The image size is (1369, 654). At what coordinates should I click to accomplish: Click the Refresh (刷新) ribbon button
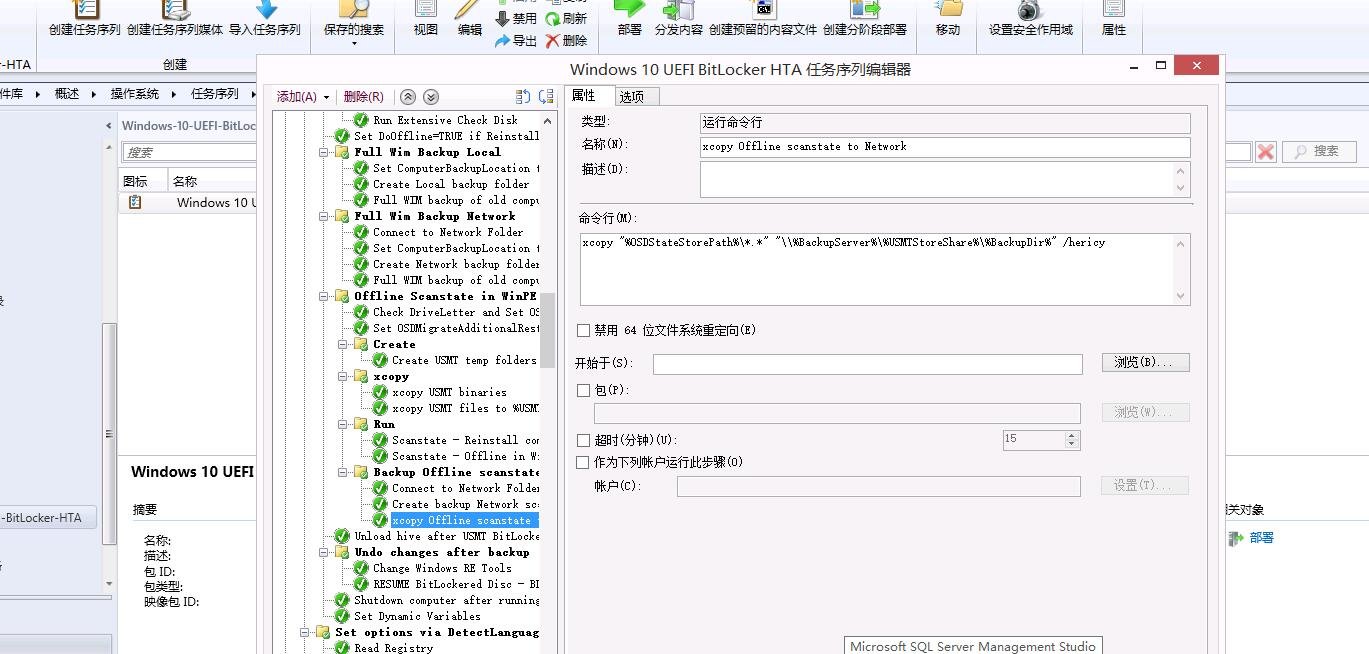tap(567, 18)
